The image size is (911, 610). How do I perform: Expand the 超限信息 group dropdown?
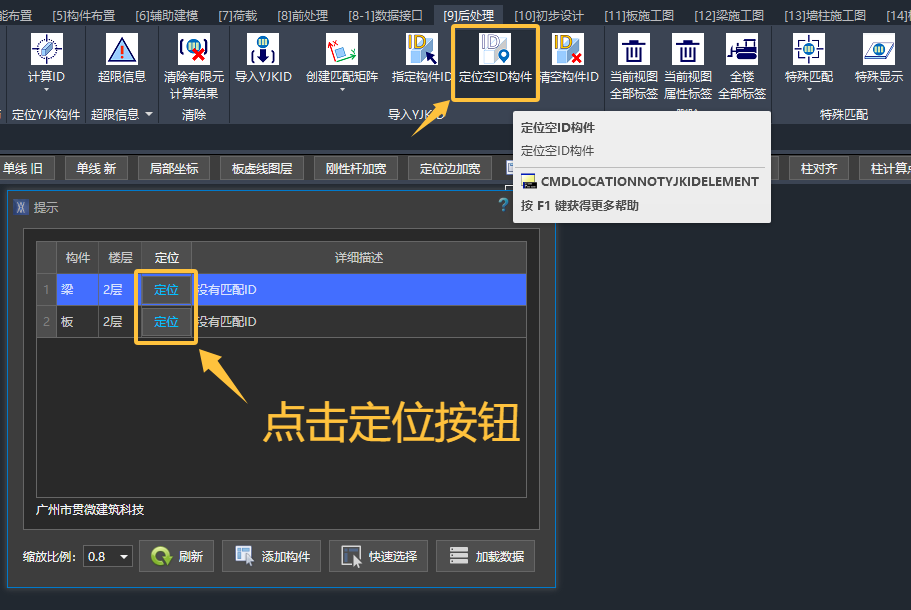coord(149,114)
